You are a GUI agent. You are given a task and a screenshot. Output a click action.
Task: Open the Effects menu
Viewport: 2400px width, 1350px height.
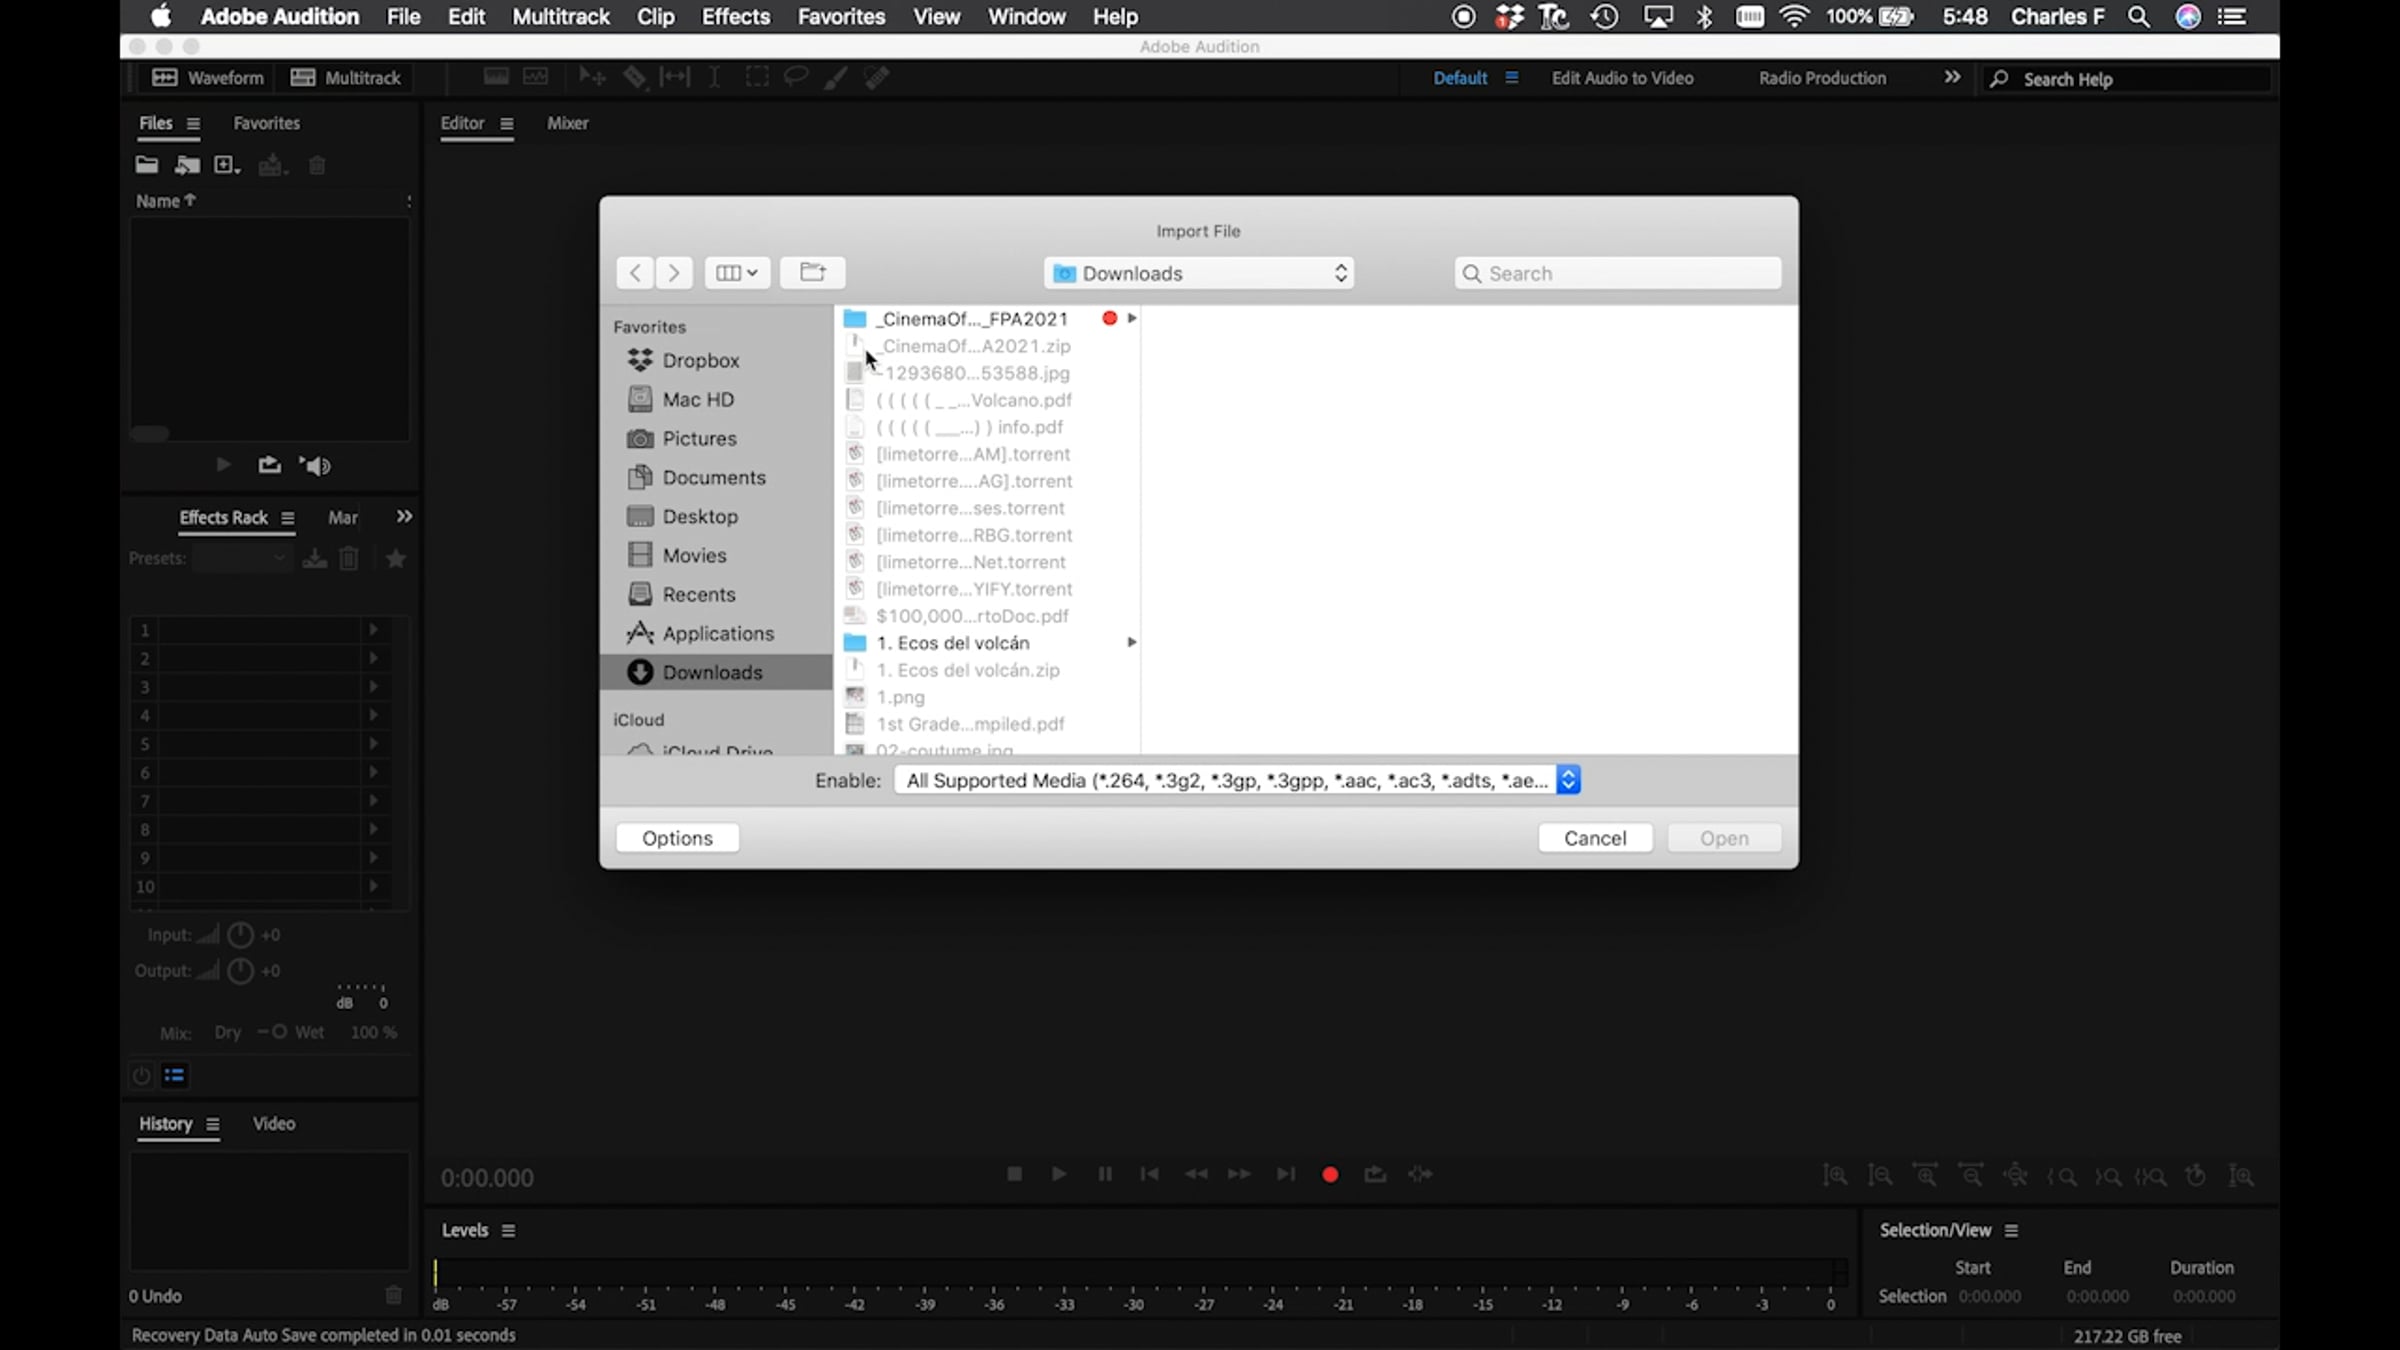pyautogui.click(x=735, y=17)
